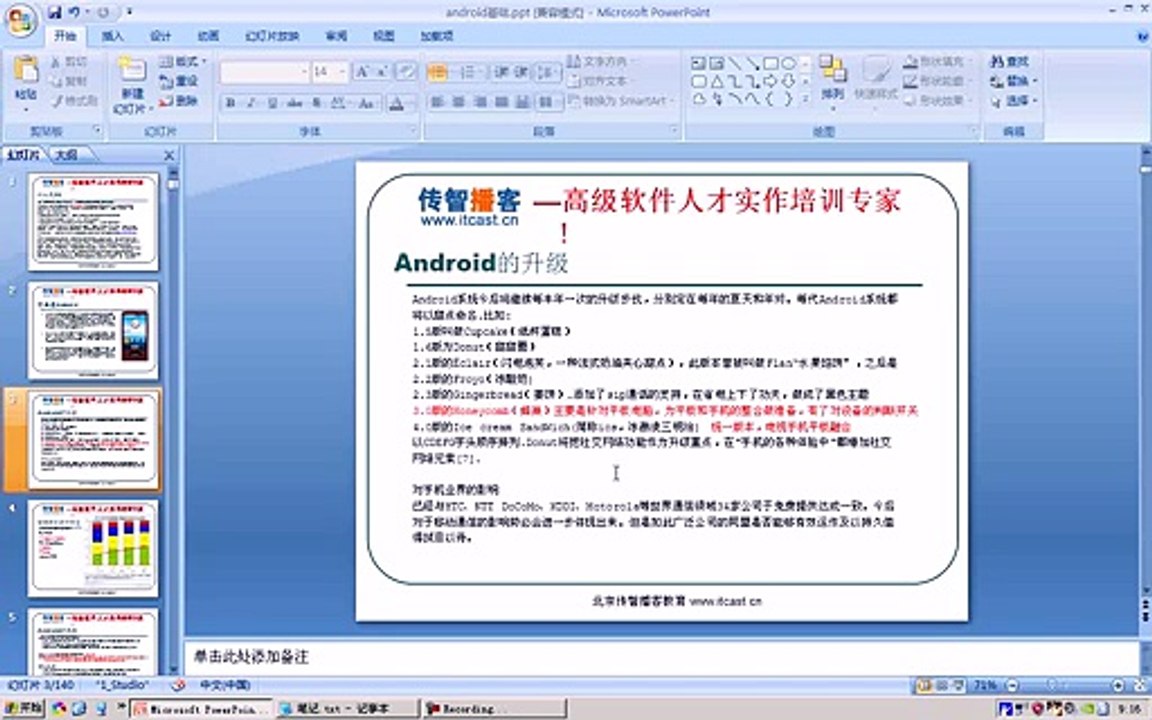The image size is (1152, 720).
Task: Click Convert to SmartArt button
Action: tap(619, 101)
